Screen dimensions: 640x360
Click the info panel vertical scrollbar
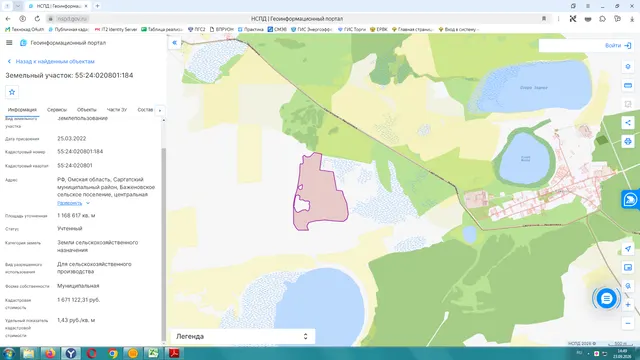164,244
